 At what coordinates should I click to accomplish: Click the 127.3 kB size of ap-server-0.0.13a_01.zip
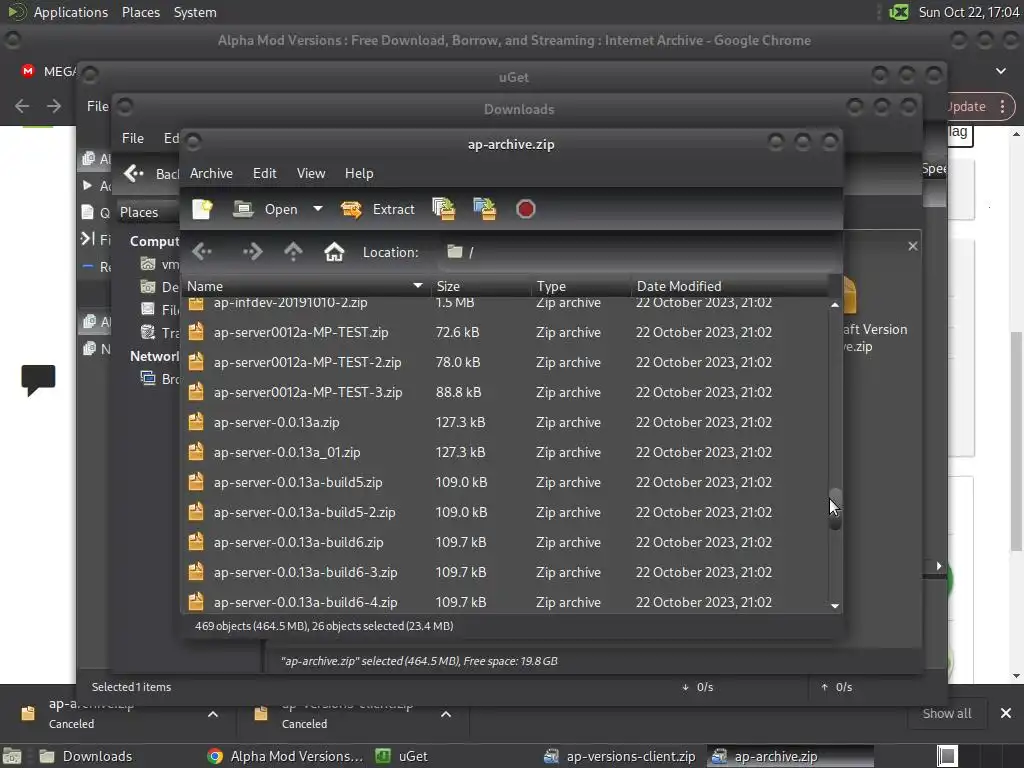[460, 453]
